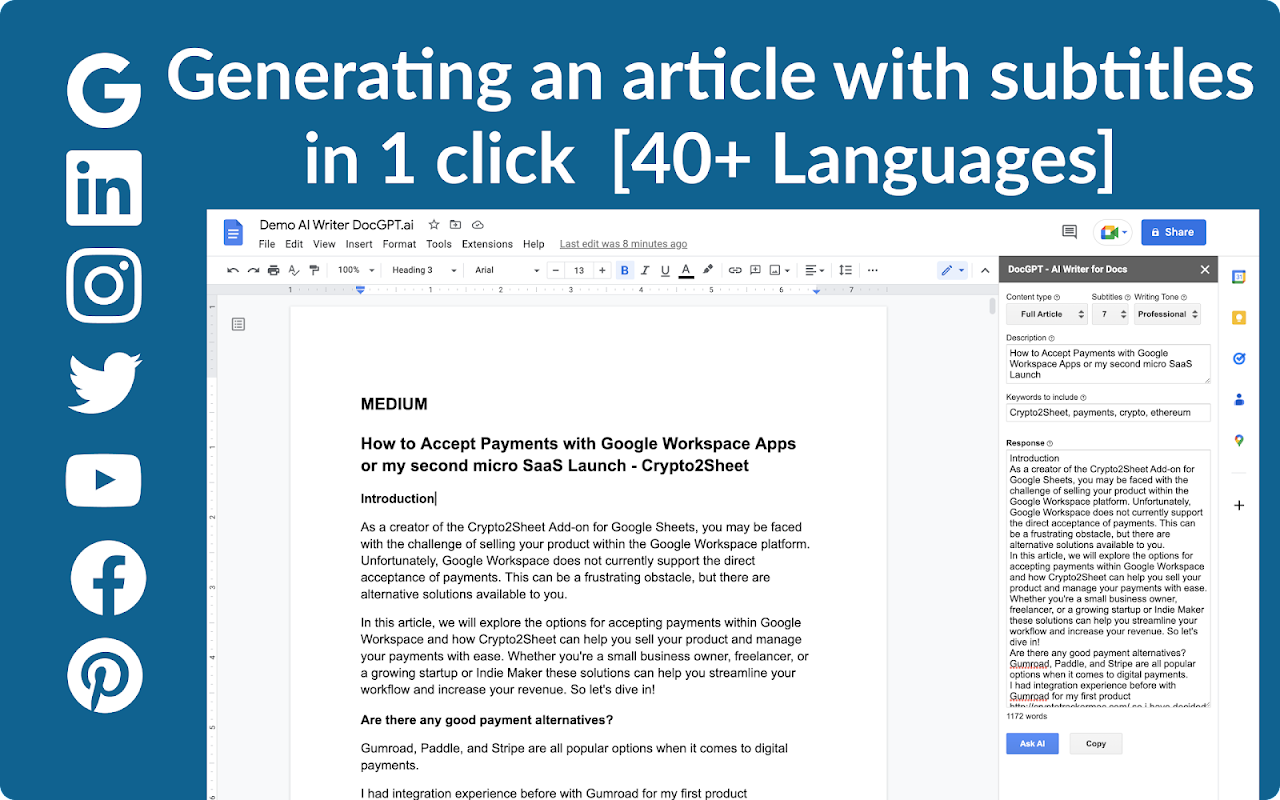
Task: Change Writing Tone from Professional
Action: (x=1167, y=314)
